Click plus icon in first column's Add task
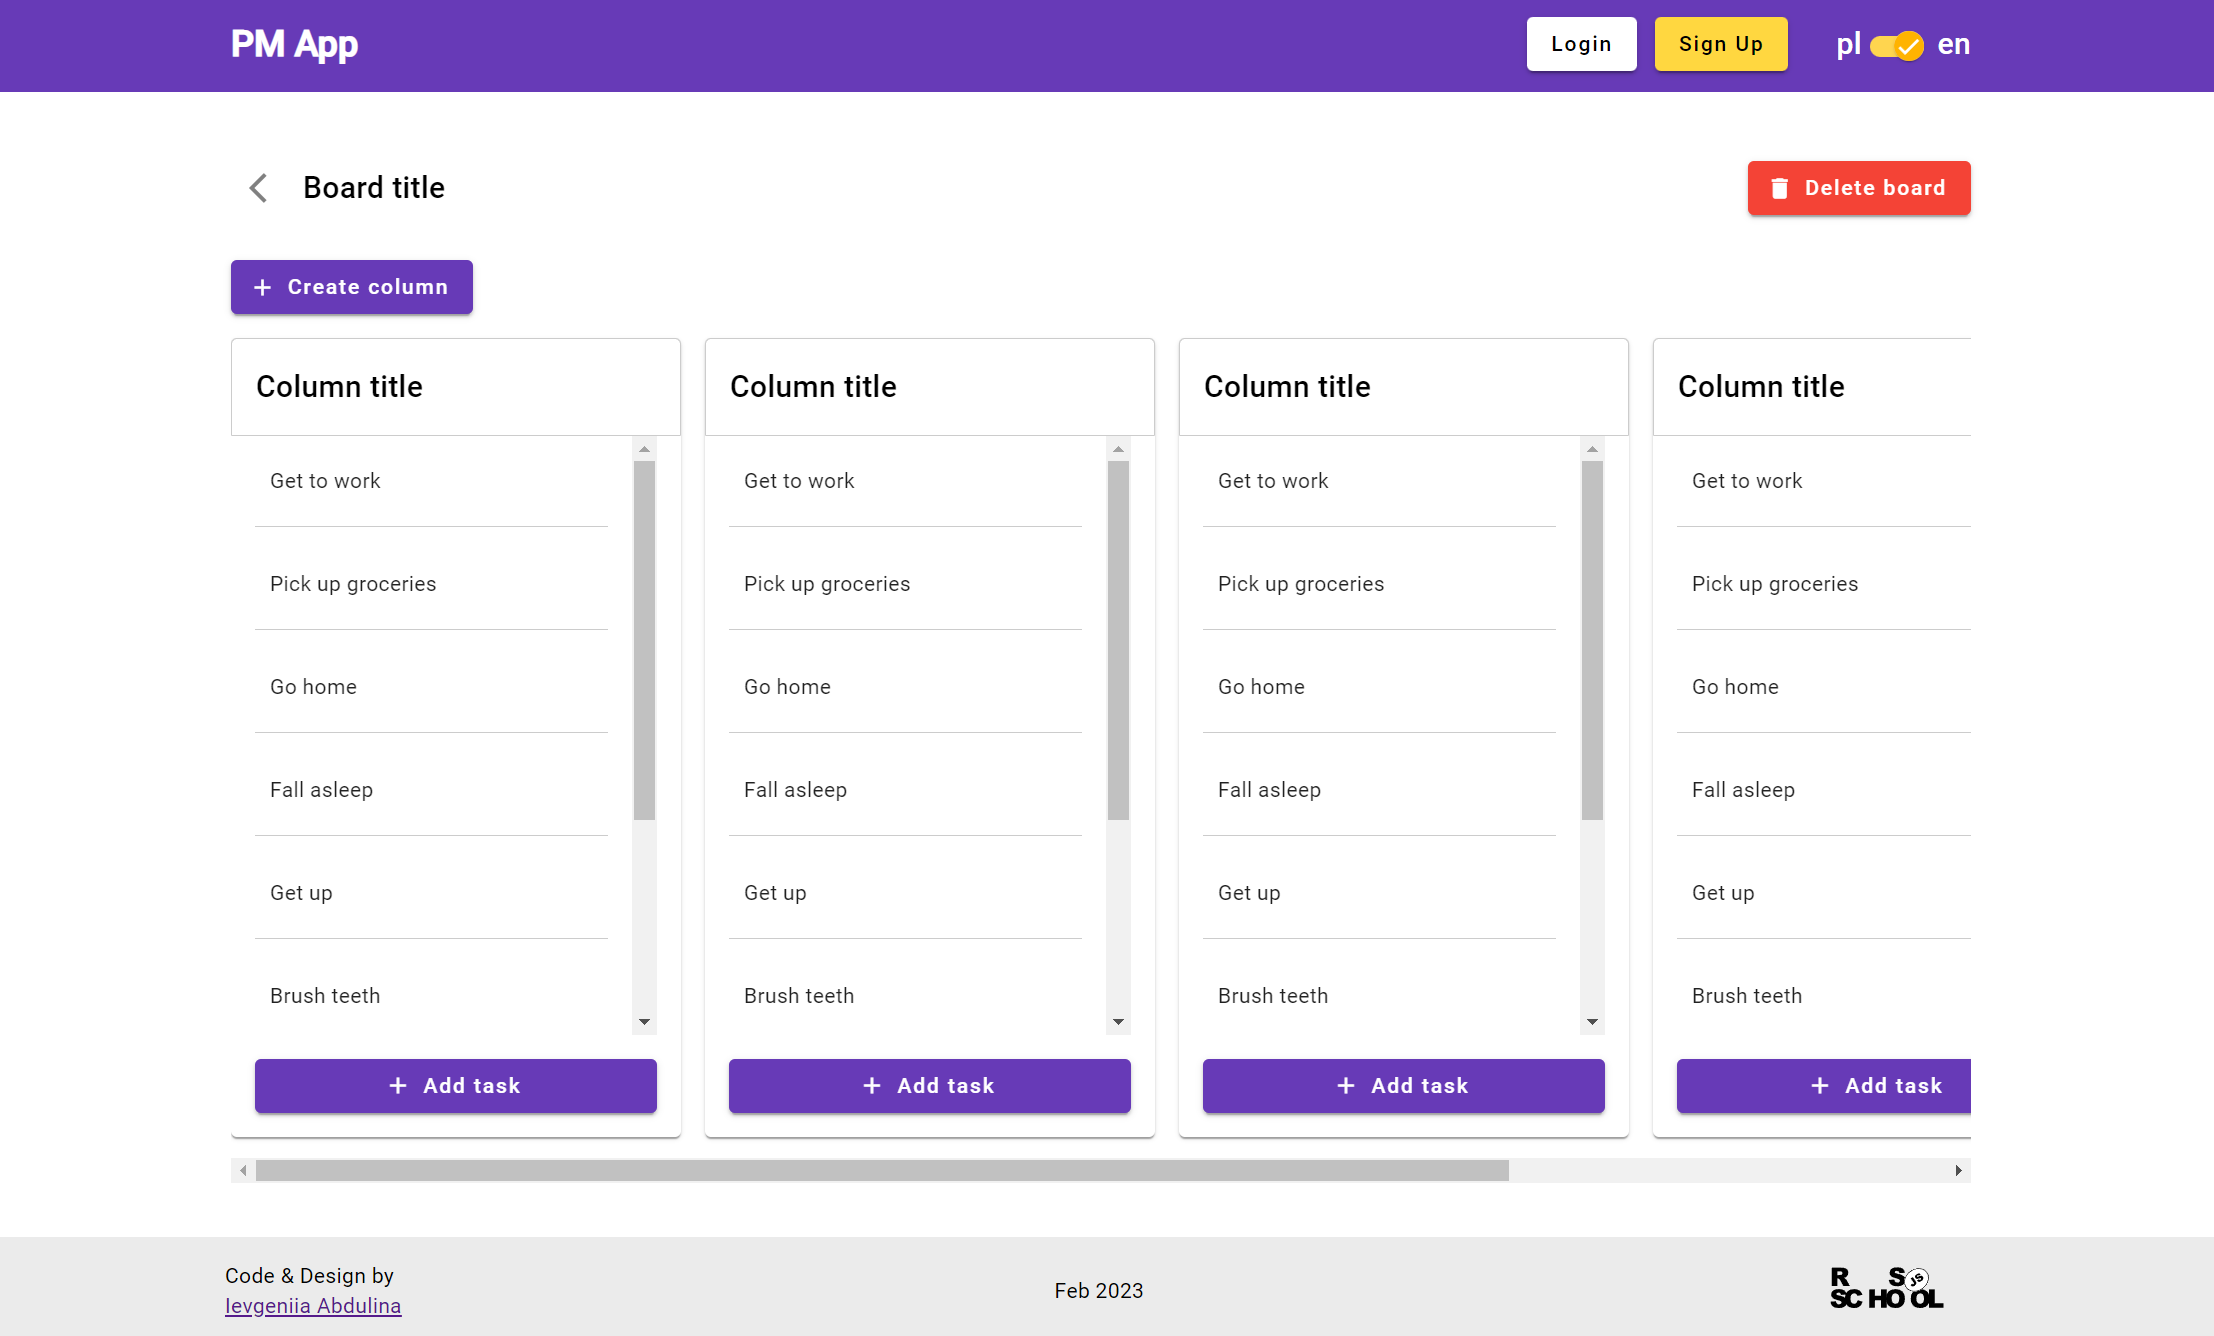 click(398, 1085)
